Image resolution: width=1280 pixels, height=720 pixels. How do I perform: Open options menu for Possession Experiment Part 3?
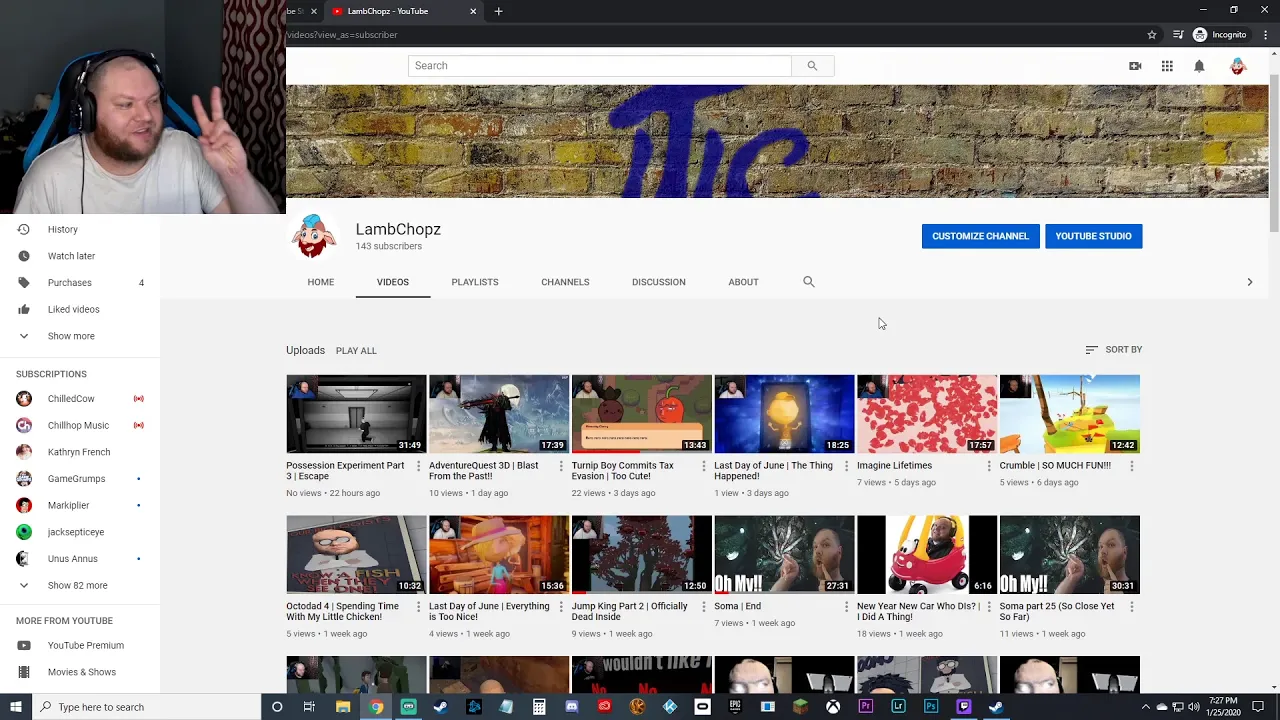click(418, 466)
